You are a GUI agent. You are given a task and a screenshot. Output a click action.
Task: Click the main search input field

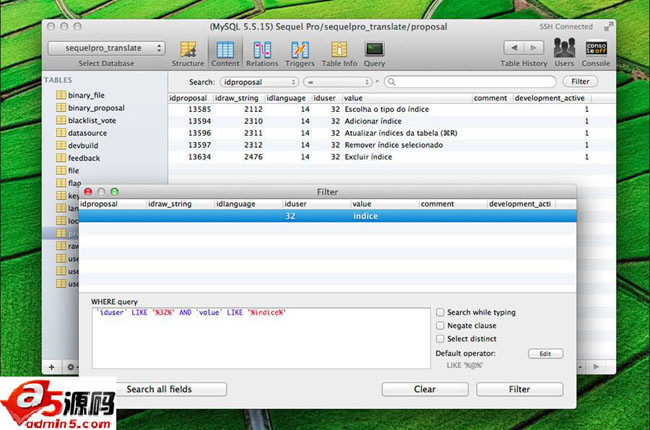470,82
